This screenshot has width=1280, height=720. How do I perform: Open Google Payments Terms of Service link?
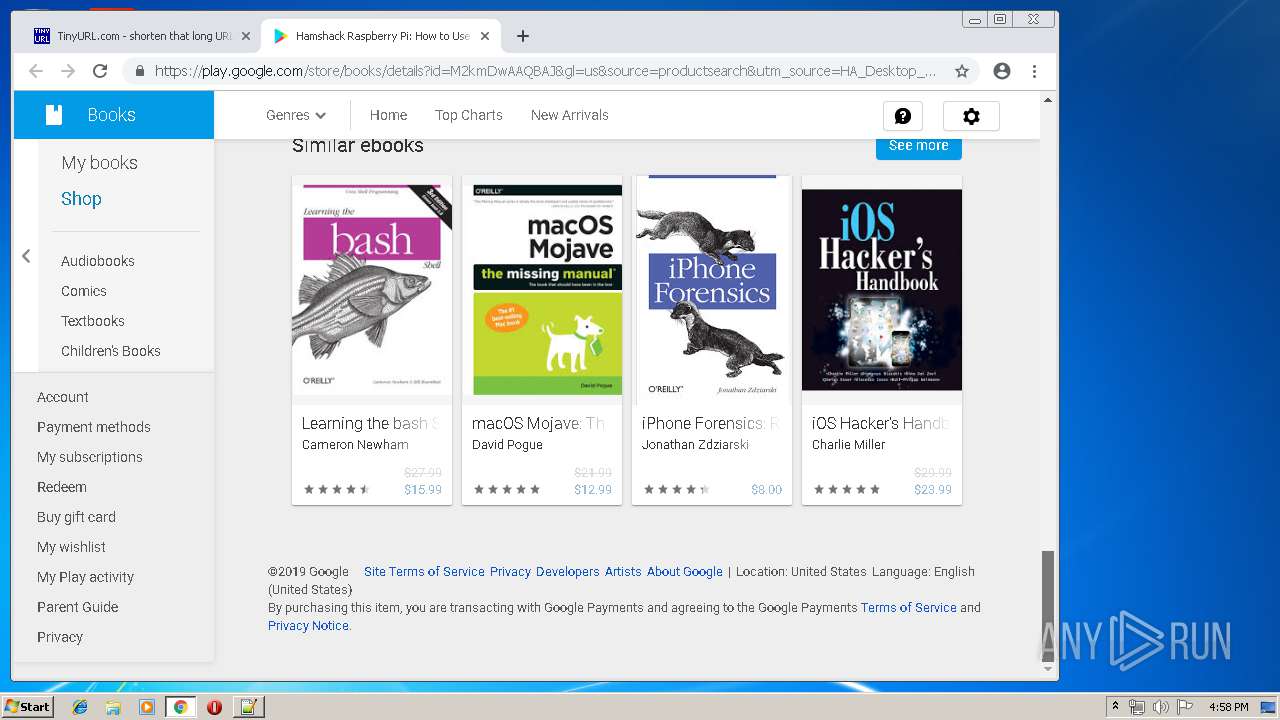click(908, 608)
